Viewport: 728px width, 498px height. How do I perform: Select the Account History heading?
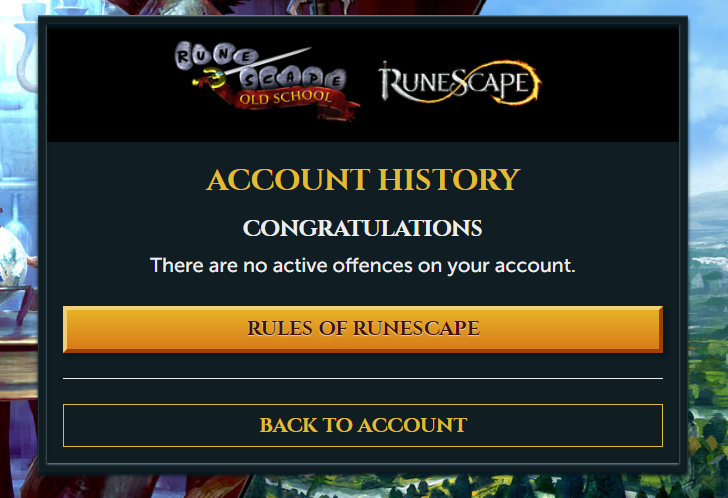click(364, 180)
